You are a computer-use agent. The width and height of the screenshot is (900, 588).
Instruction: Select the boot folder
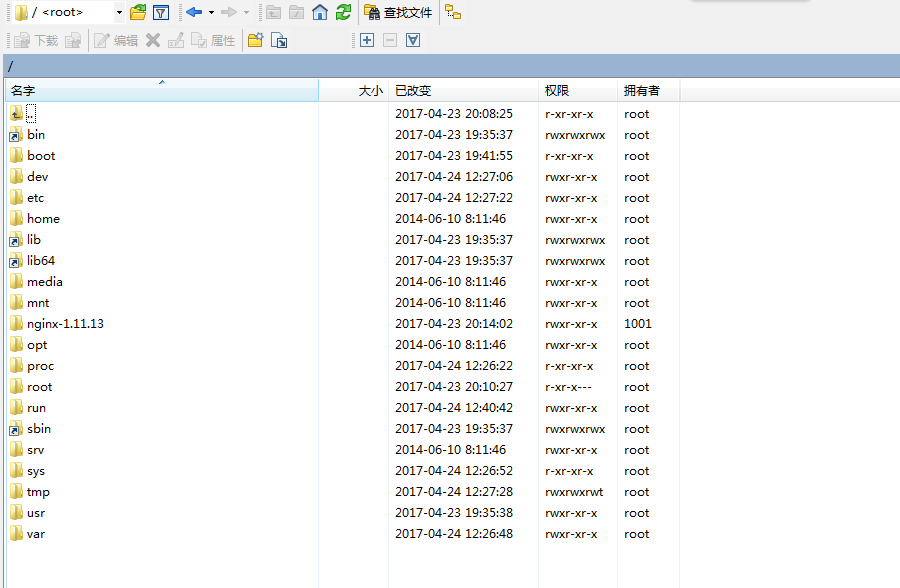click(x=41, y=156)
